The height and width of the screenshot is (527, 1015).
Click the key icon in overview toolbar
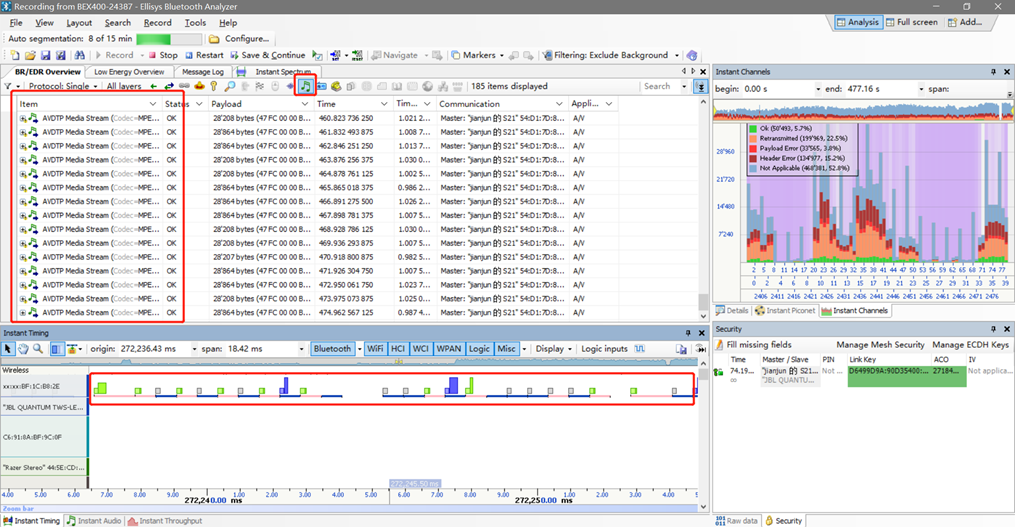point(214,86)
